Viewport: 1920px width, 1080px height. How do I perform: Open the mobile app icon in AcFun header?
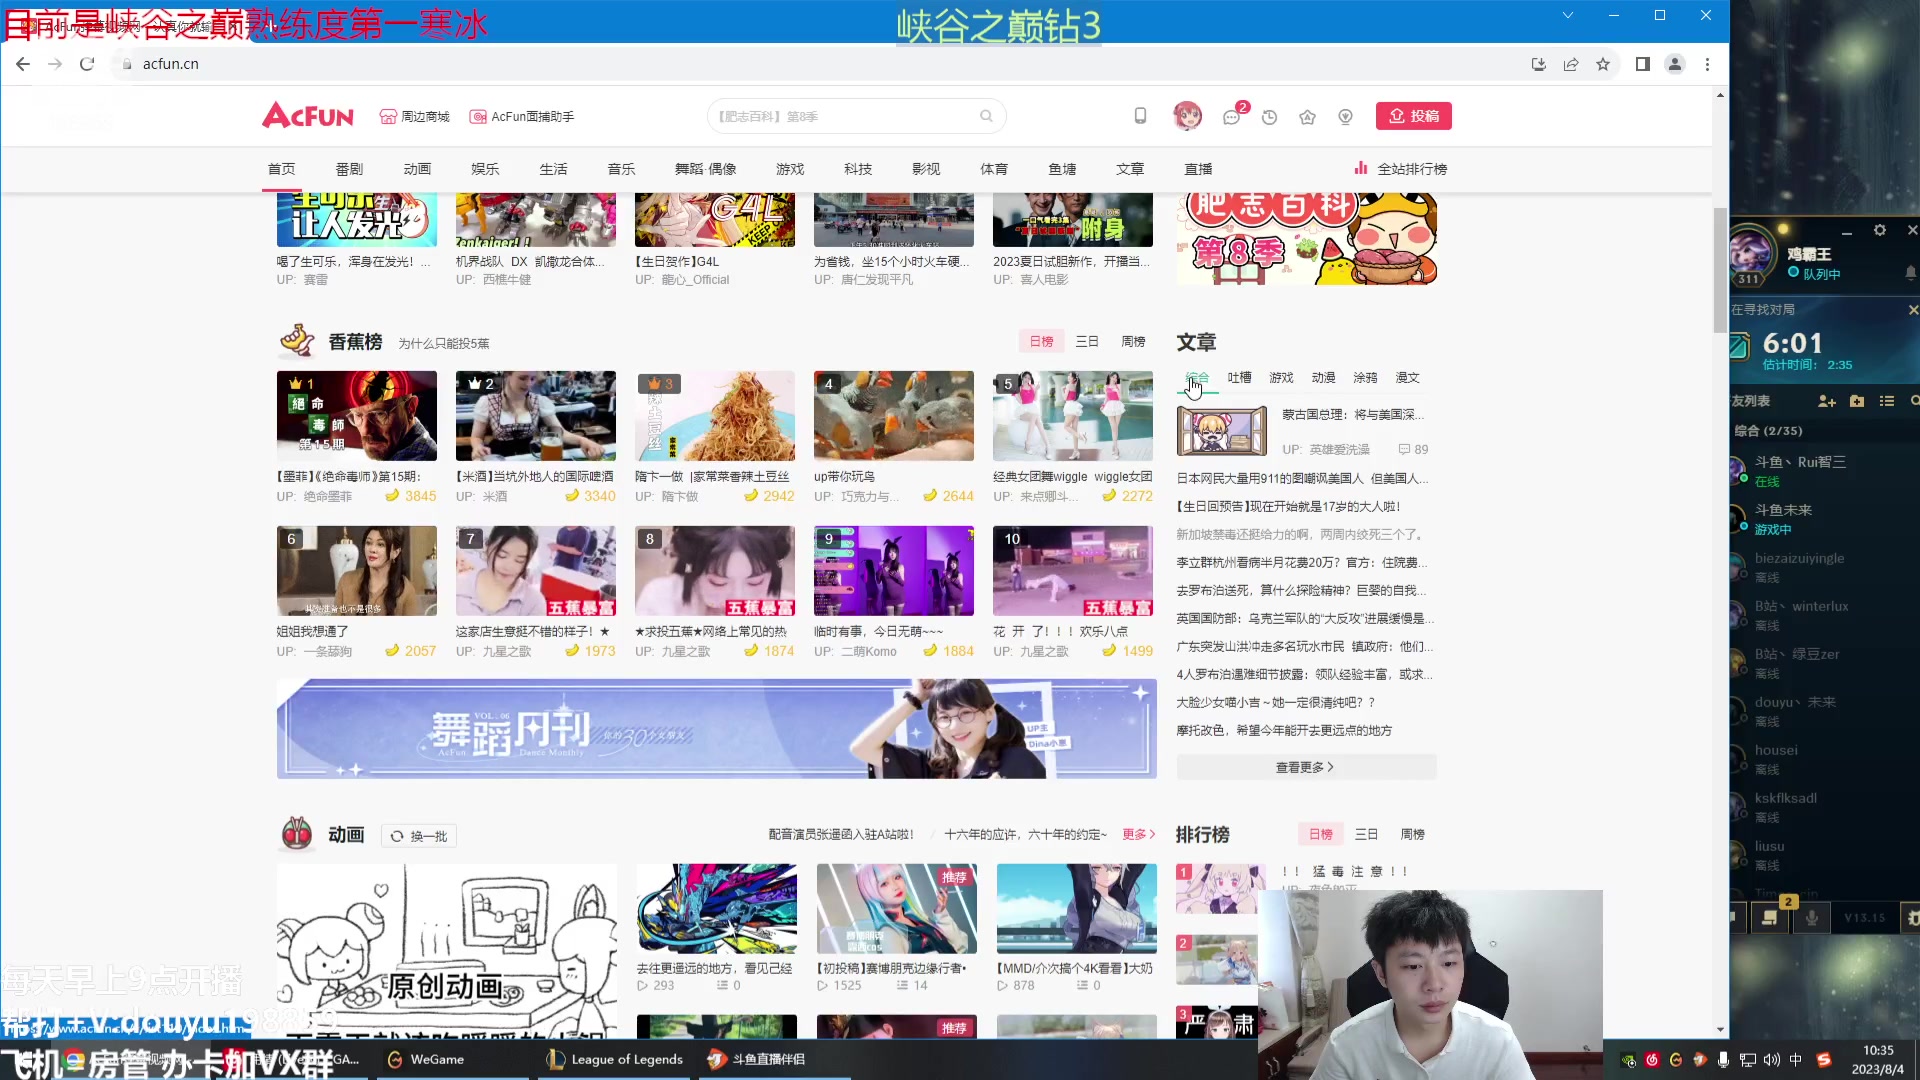pyautogui.click(x=1139, y=116)
